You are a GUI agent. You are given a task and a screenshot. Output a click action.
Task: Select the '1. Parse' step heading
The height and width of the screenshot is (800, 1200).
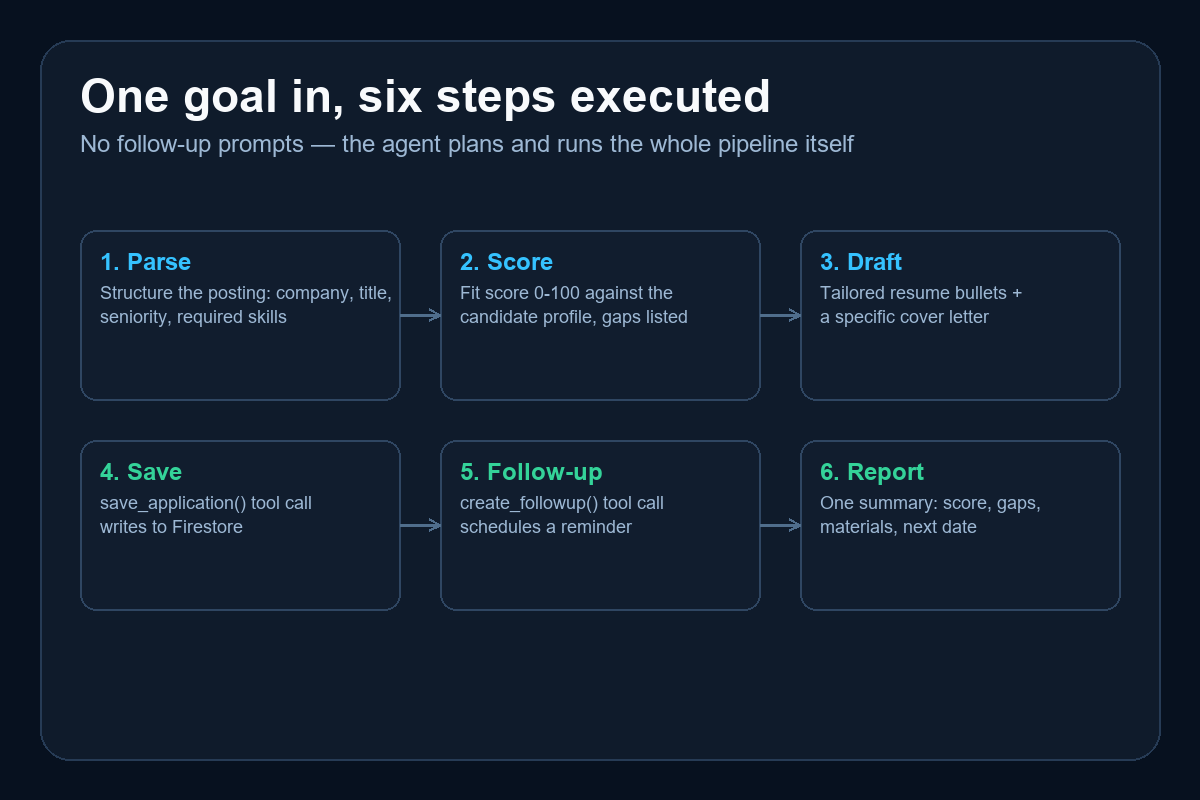tap(145, 262)
